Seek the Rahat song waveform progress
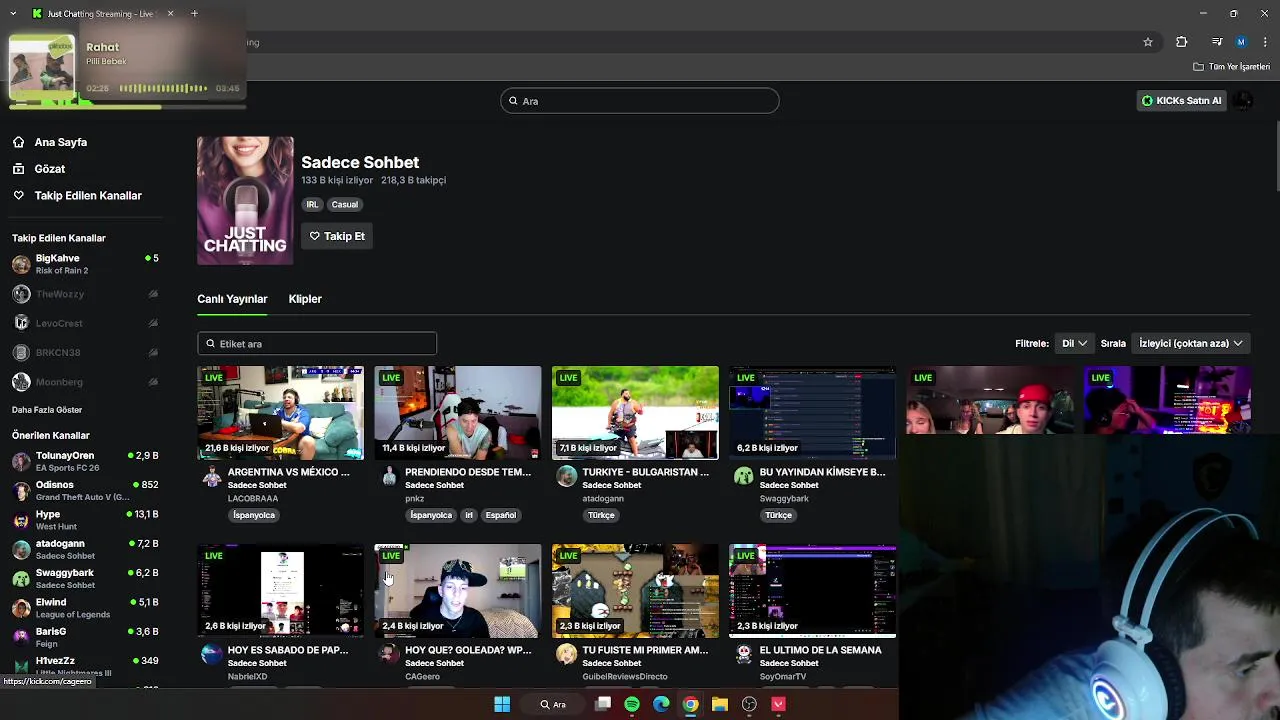 pyautogui.click(x=163, y=88)
